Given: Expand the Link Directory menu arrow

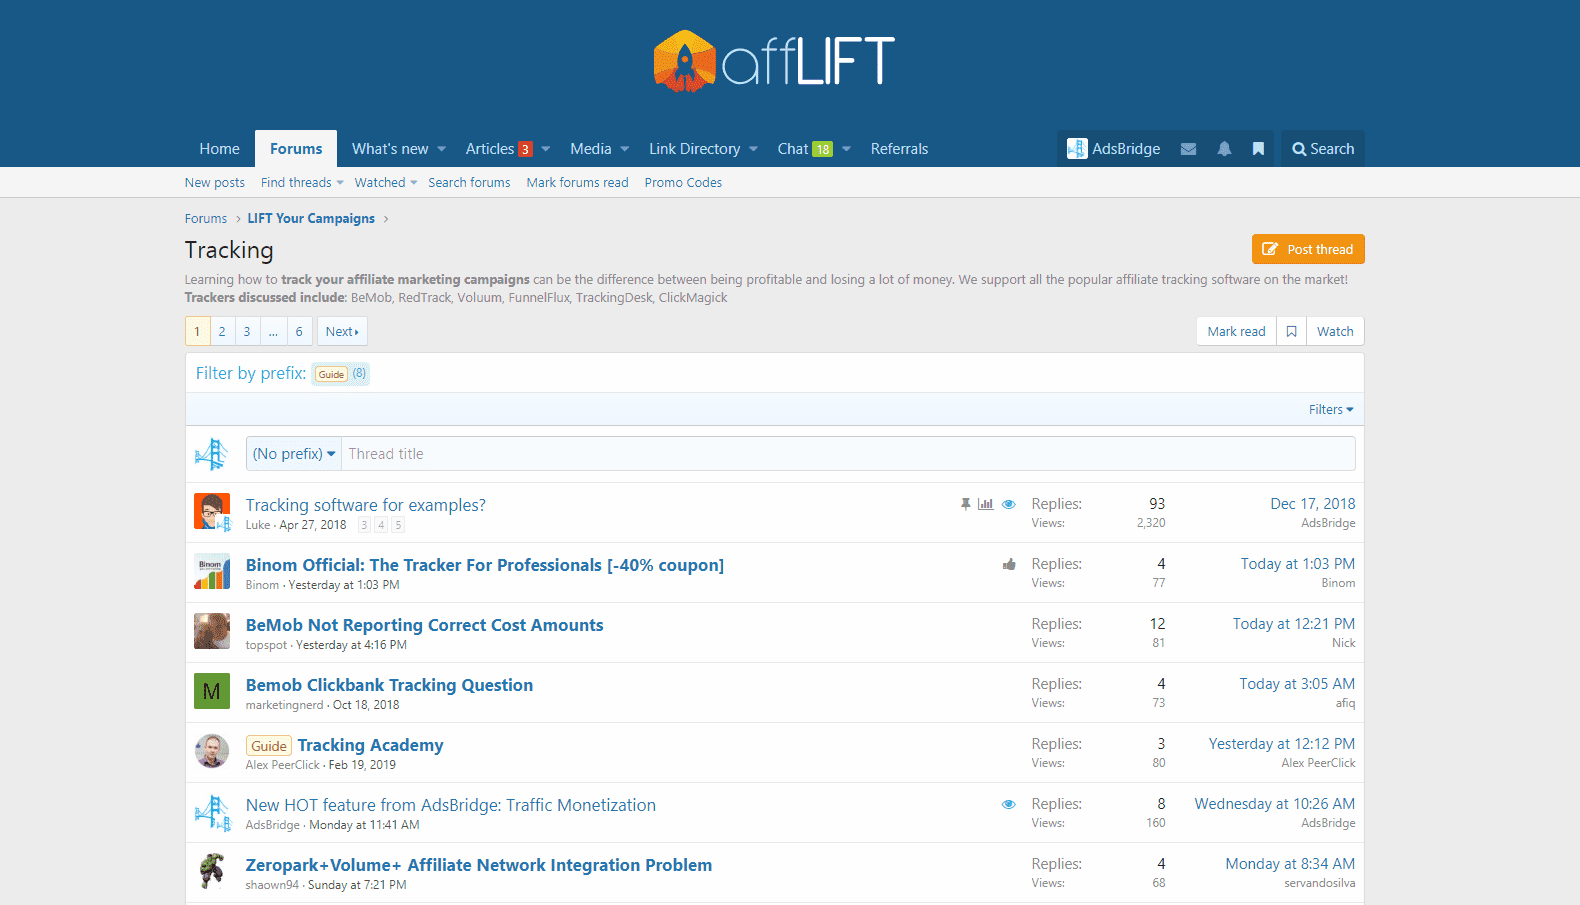Looking at the screenshot, I should [x=753, y=149].
